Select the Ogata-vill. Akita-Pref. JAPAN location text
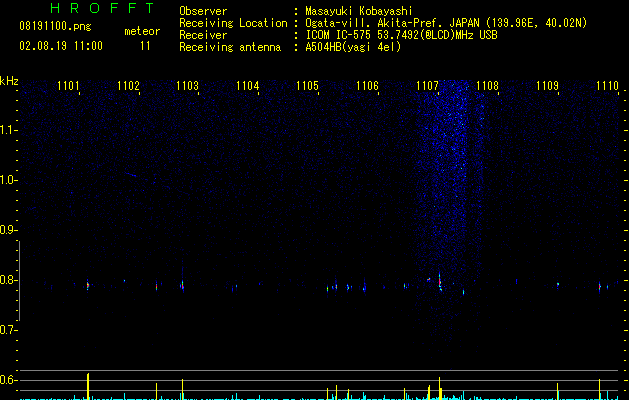The height and width of the screenshot is (400, 629). [446, 23]
